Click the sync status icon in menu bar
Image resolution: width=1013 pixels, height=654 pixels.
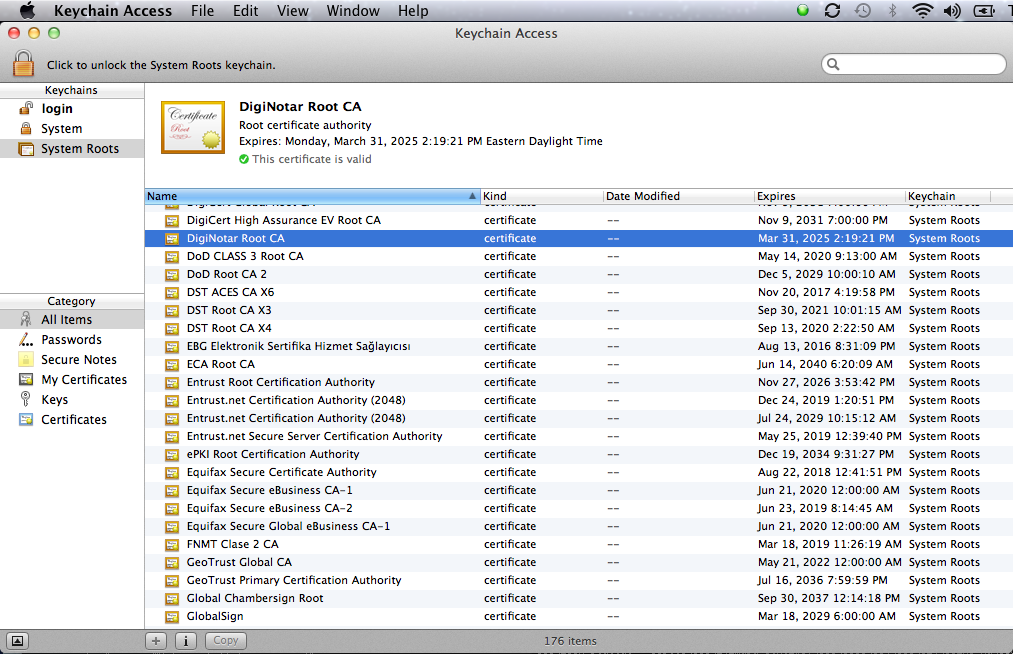pos(833,10)
